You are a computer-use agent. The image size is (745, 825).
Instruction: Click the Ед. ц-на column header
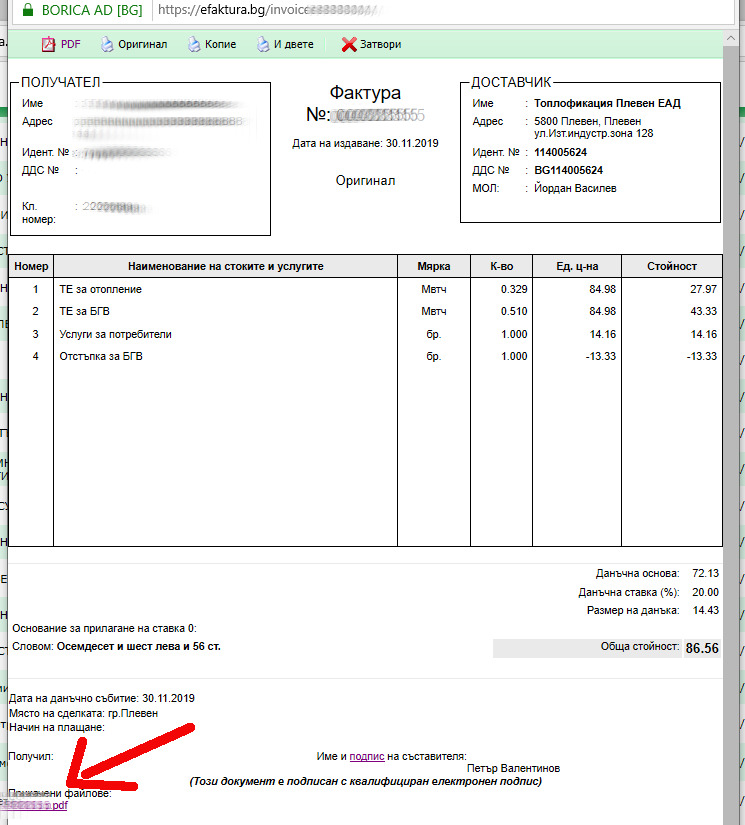point(577,266)
